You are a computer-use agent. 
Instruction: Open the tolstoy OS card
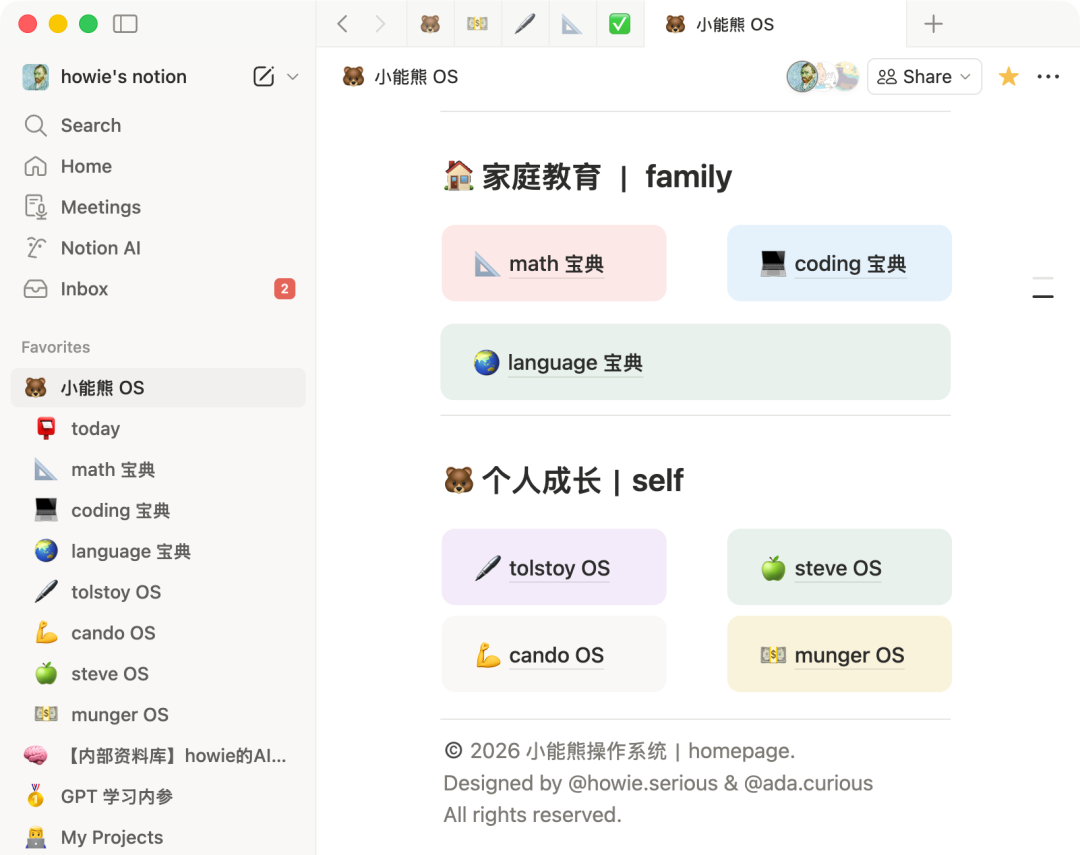tap(554, 567)
